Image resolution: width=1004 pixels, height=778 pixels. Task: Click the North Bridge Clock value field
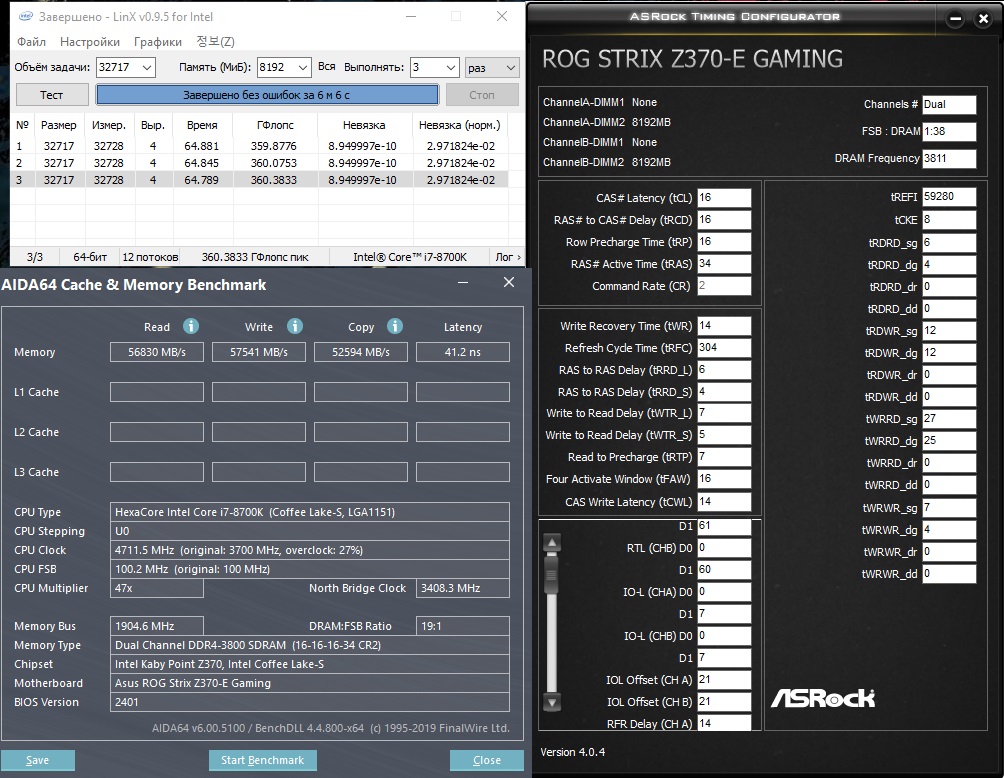[x=462, y=588]
